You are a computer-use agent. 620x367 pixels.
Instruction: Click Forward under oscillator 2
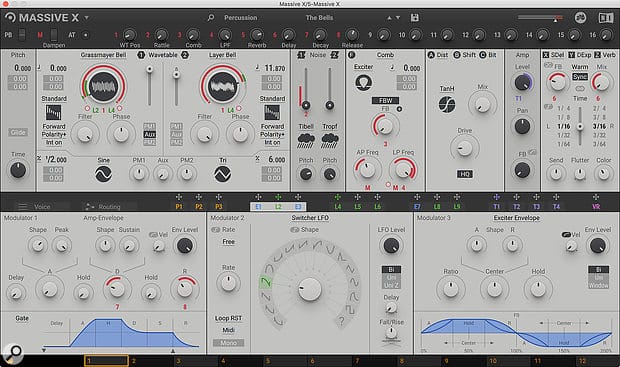272,127
